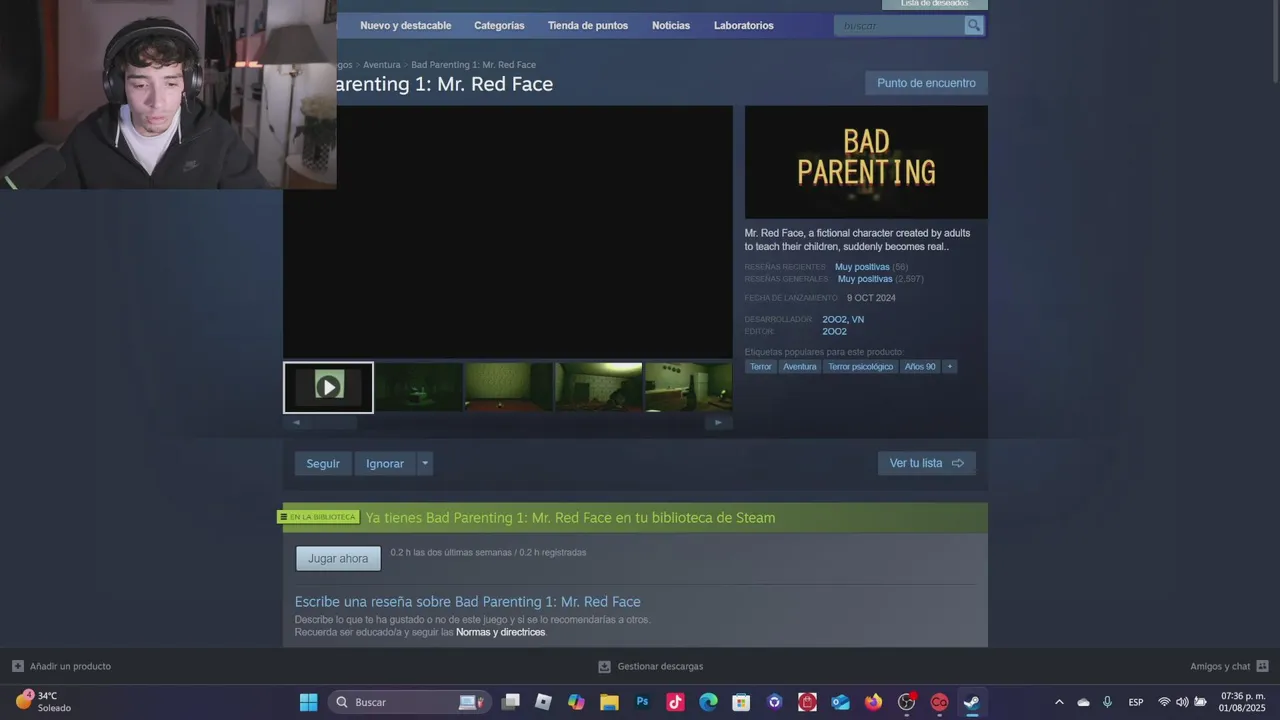The image size is (1280, 720).
Task: Click the Terror psicológico tag
Action: 860,367
